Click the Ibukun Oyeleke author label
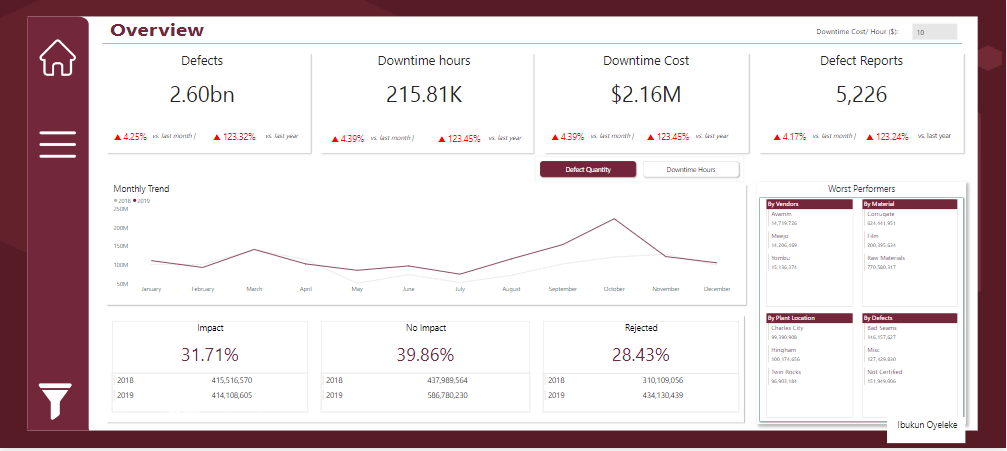This screenshot has height=451, width=1007. point(927,425)
